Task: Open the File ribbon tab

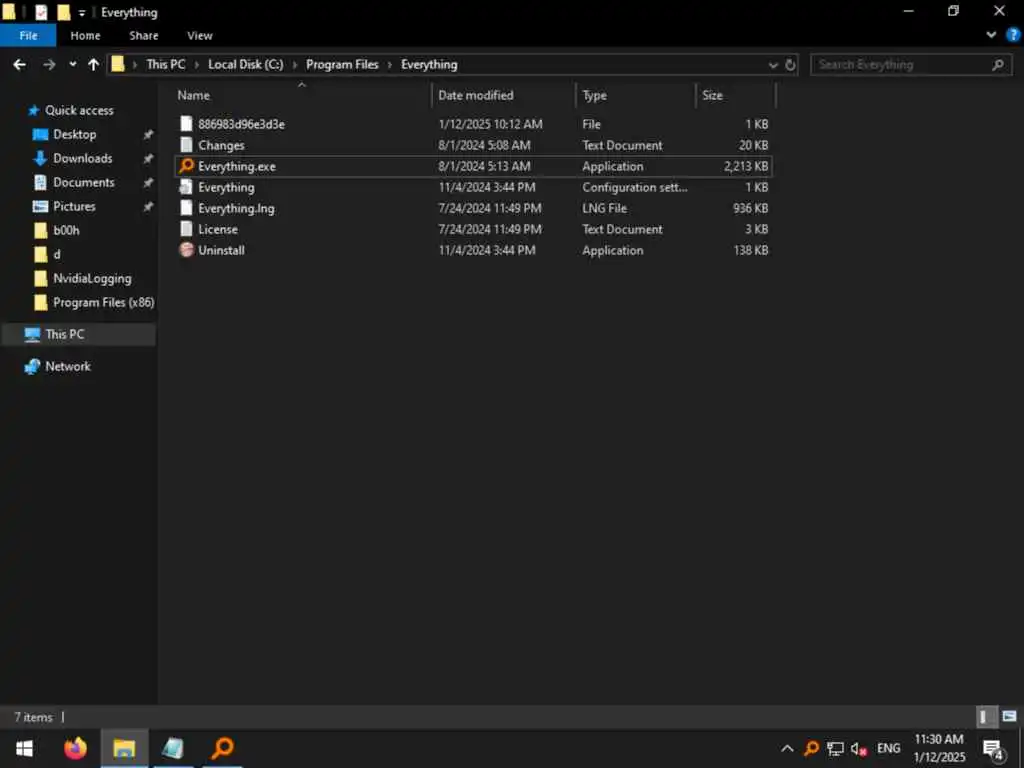Action: pyautogui.click(x=28, y=35)
